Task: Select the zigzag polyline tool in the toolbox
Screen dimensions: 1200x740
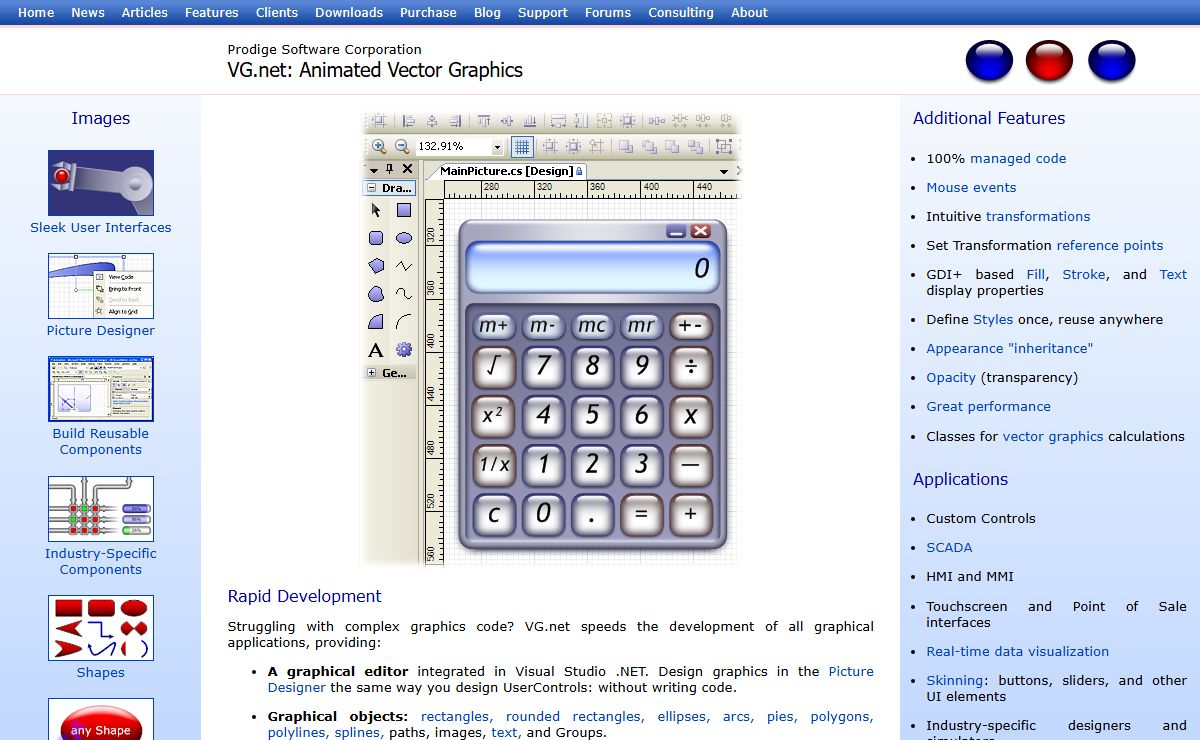Action: 404,266
